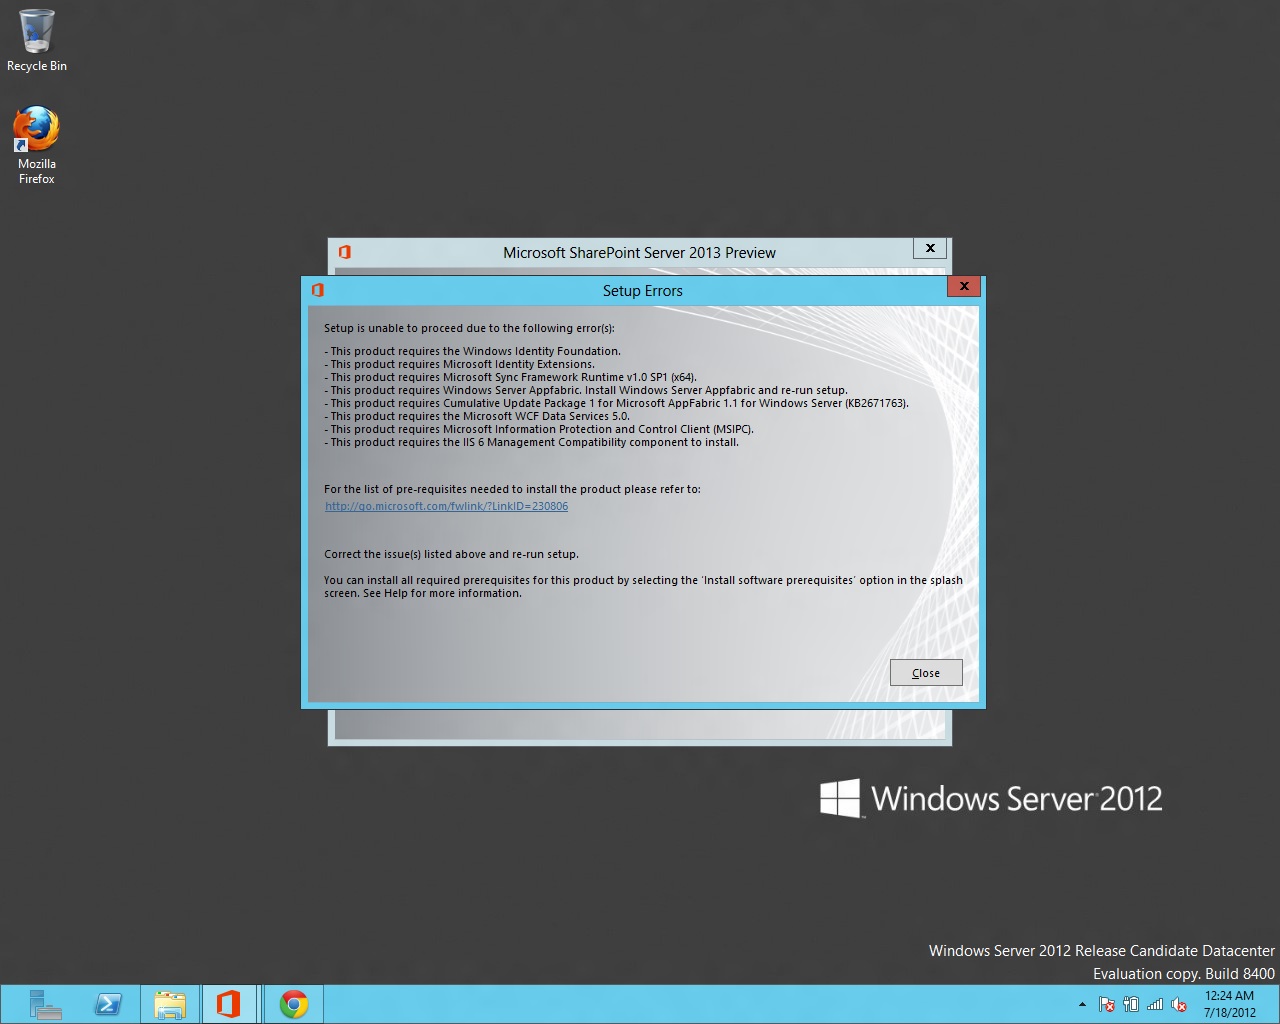Screen dimensions: 1280x1024
Task: Unmute the system volume in the tray
Action: pyautogui.click(x=1179, y=1004)
